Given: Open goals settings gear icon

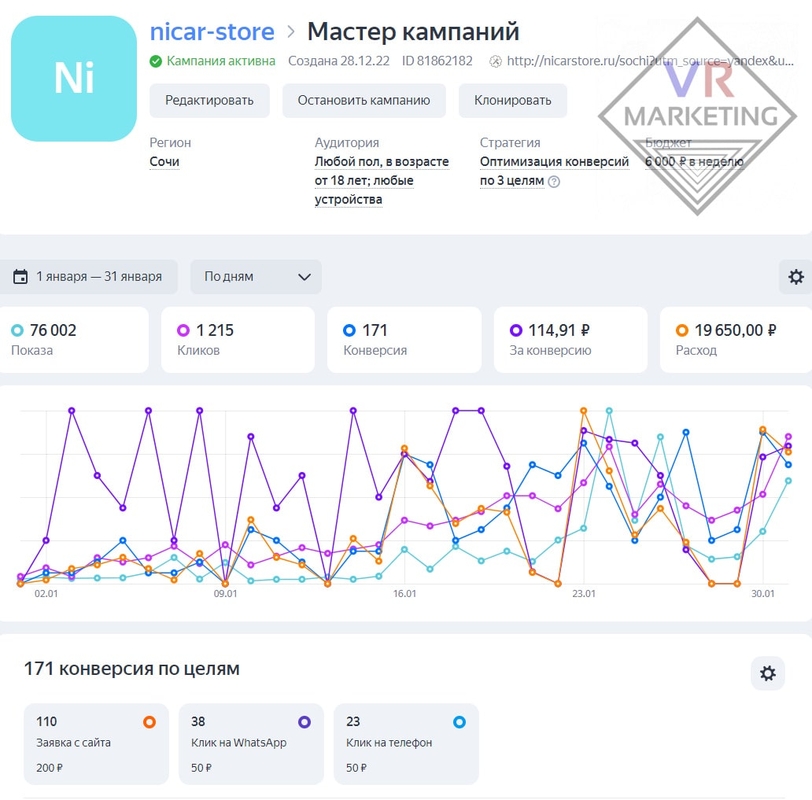Looking at the screenshot, I should (x=767, y=673).
